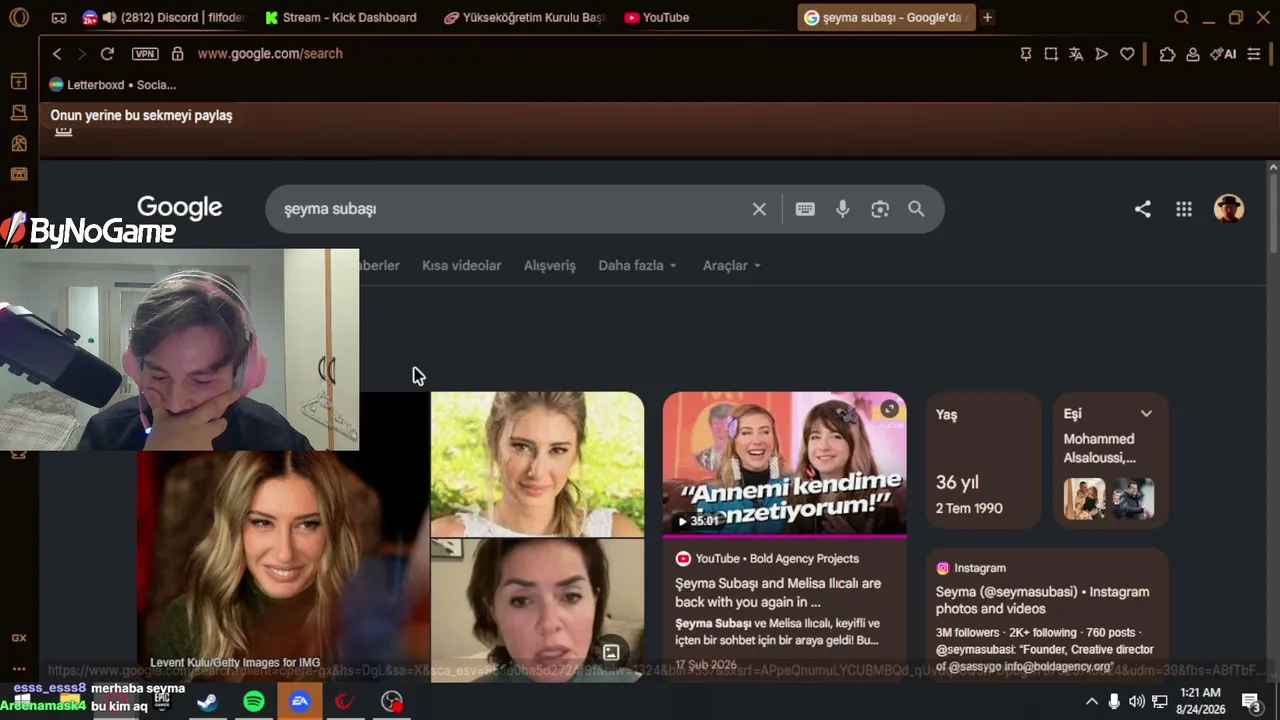Open the Google account avatar

(1229, 208)
